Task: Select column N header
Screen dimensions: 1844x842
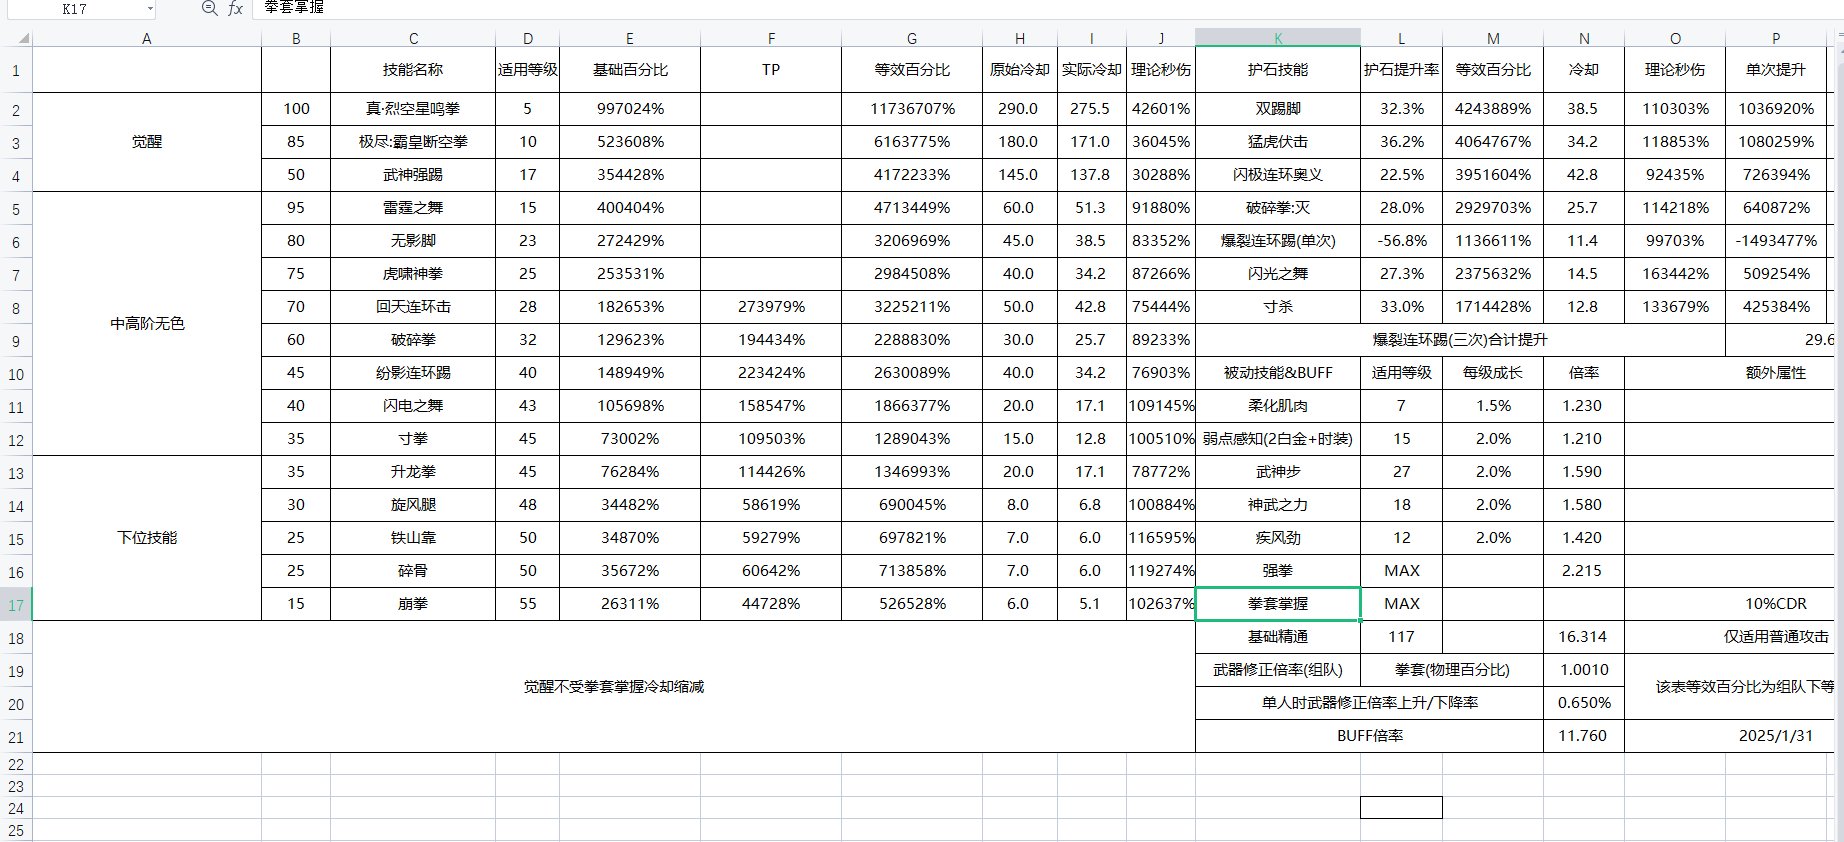Action: tap(1584, 39)
